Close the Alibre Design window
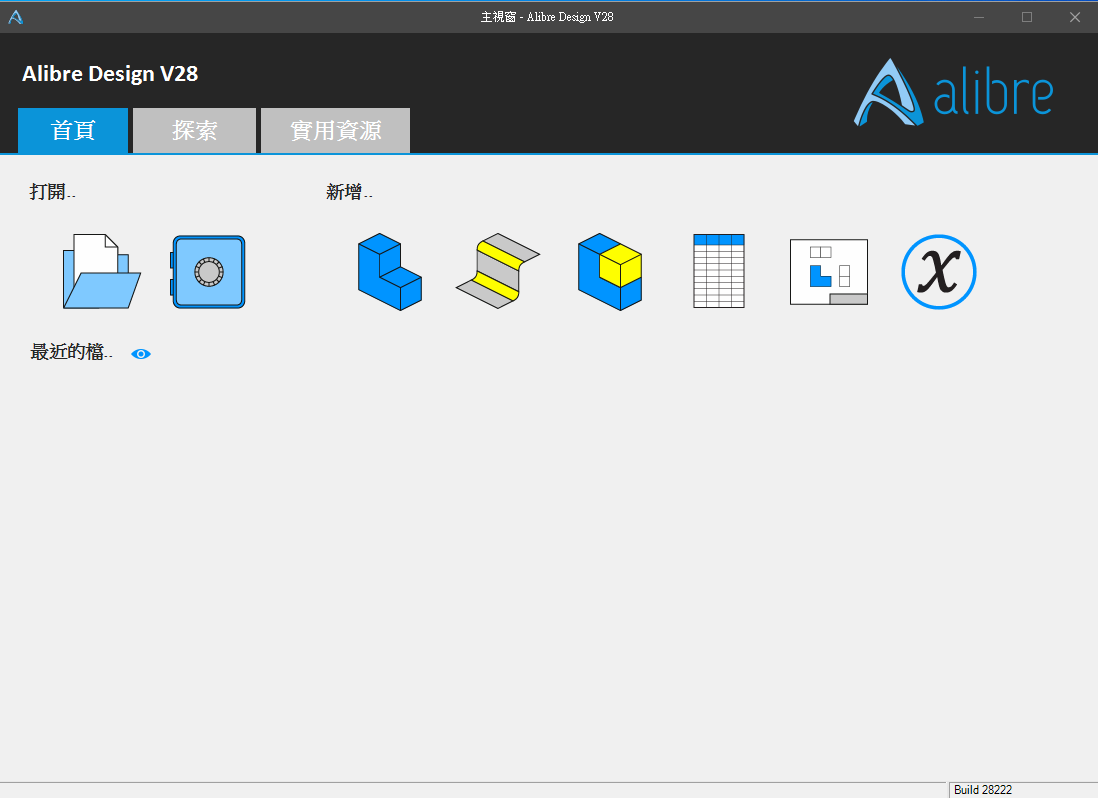Image resolution: width=1098 pixels, height=798 pixels. [1075, 17]
